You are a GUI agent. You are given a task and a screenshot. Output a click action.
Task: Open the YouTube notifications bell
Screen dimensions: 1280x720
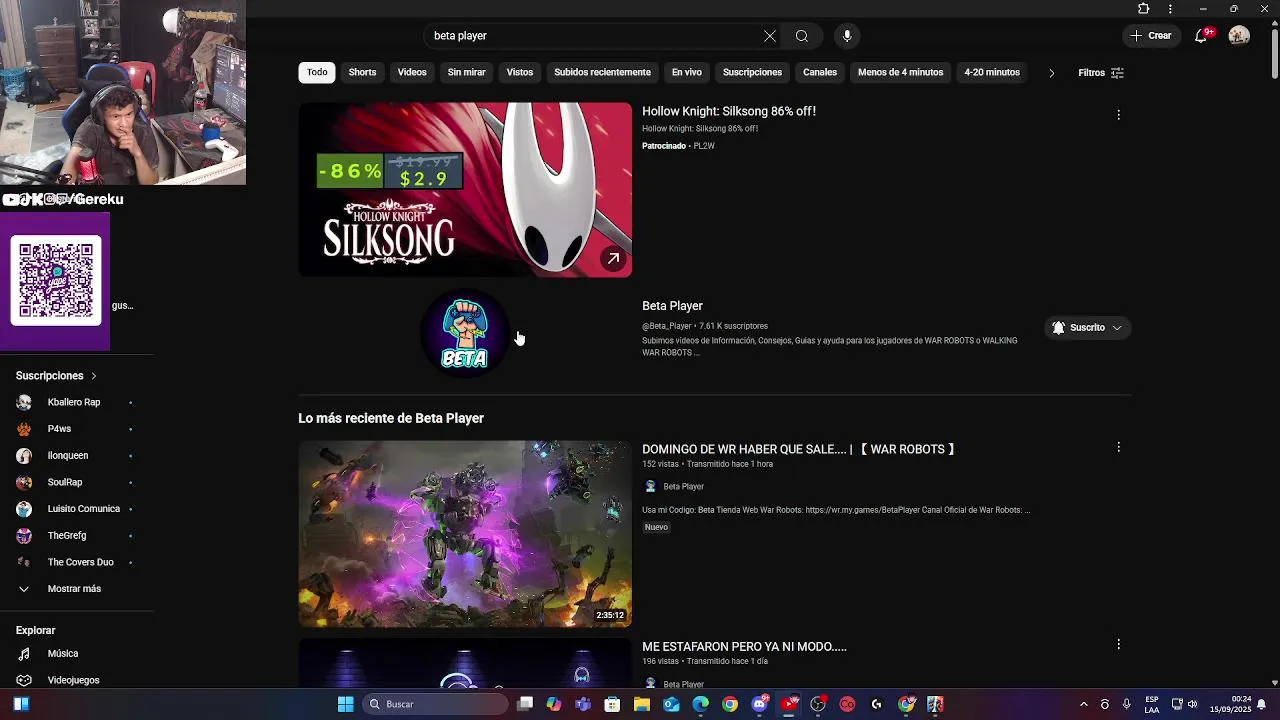pyautogui.click(x=1201, y=36)
